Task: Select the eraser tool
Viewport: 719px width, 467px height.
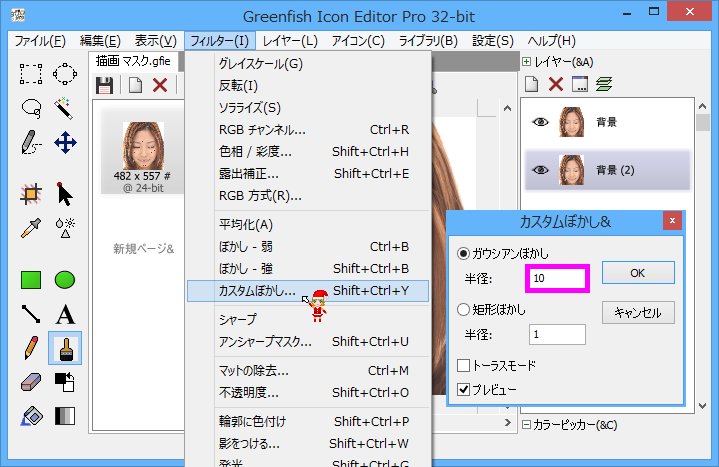Action: (31, 382)
